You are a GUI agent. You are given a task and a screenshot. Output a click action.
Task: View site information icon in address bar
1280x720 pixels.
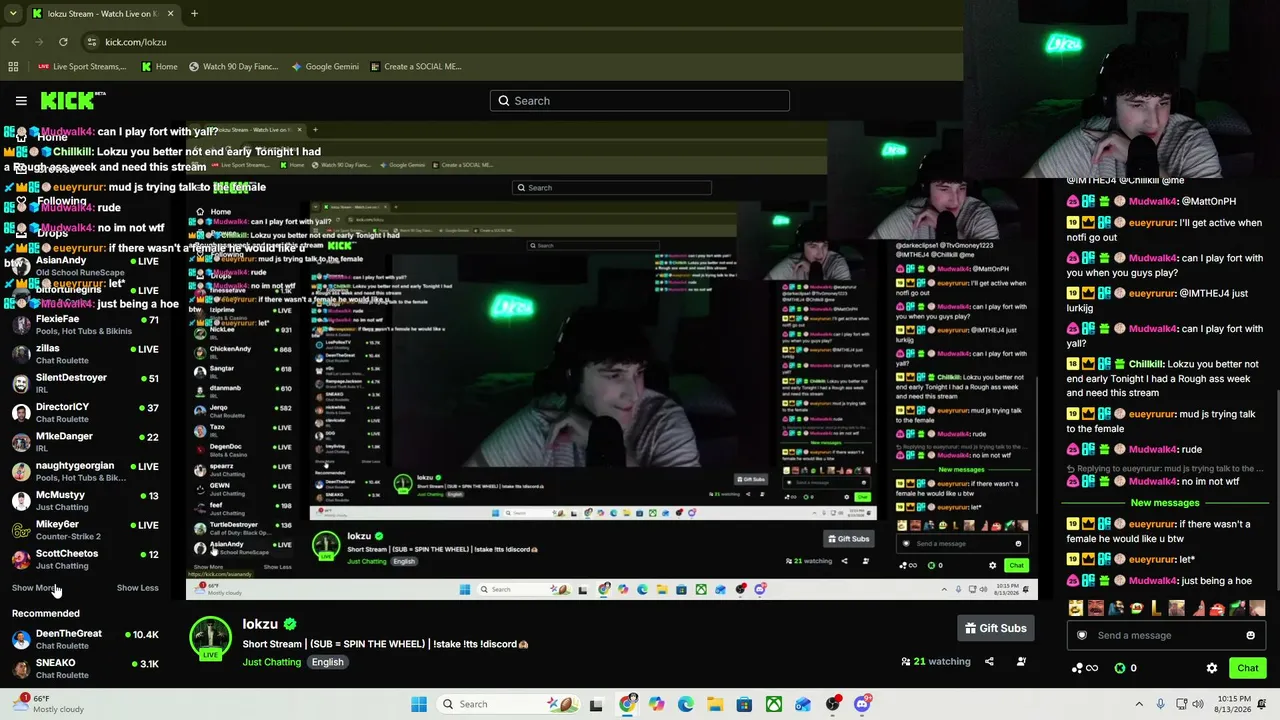(x=92, y=42)
